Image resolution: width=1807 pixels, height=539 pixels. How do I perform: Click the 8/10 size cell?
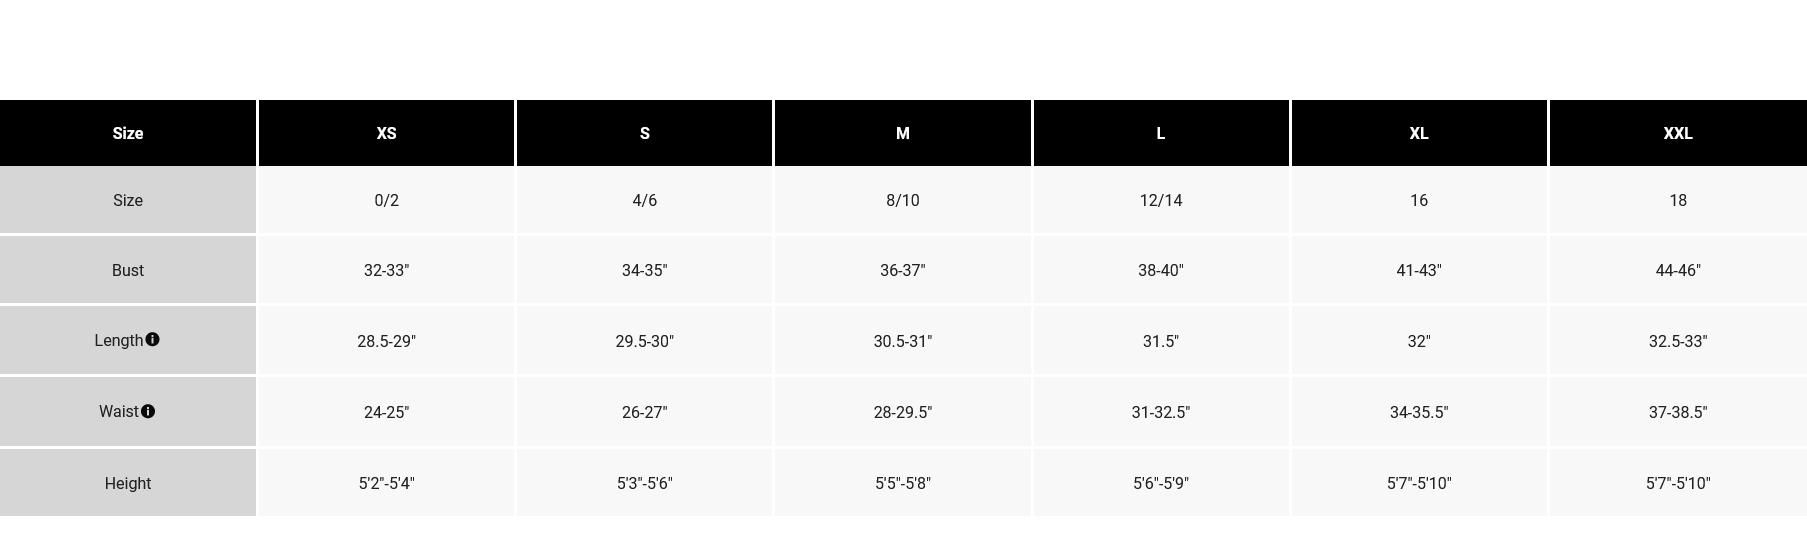[x=902, y=200]
